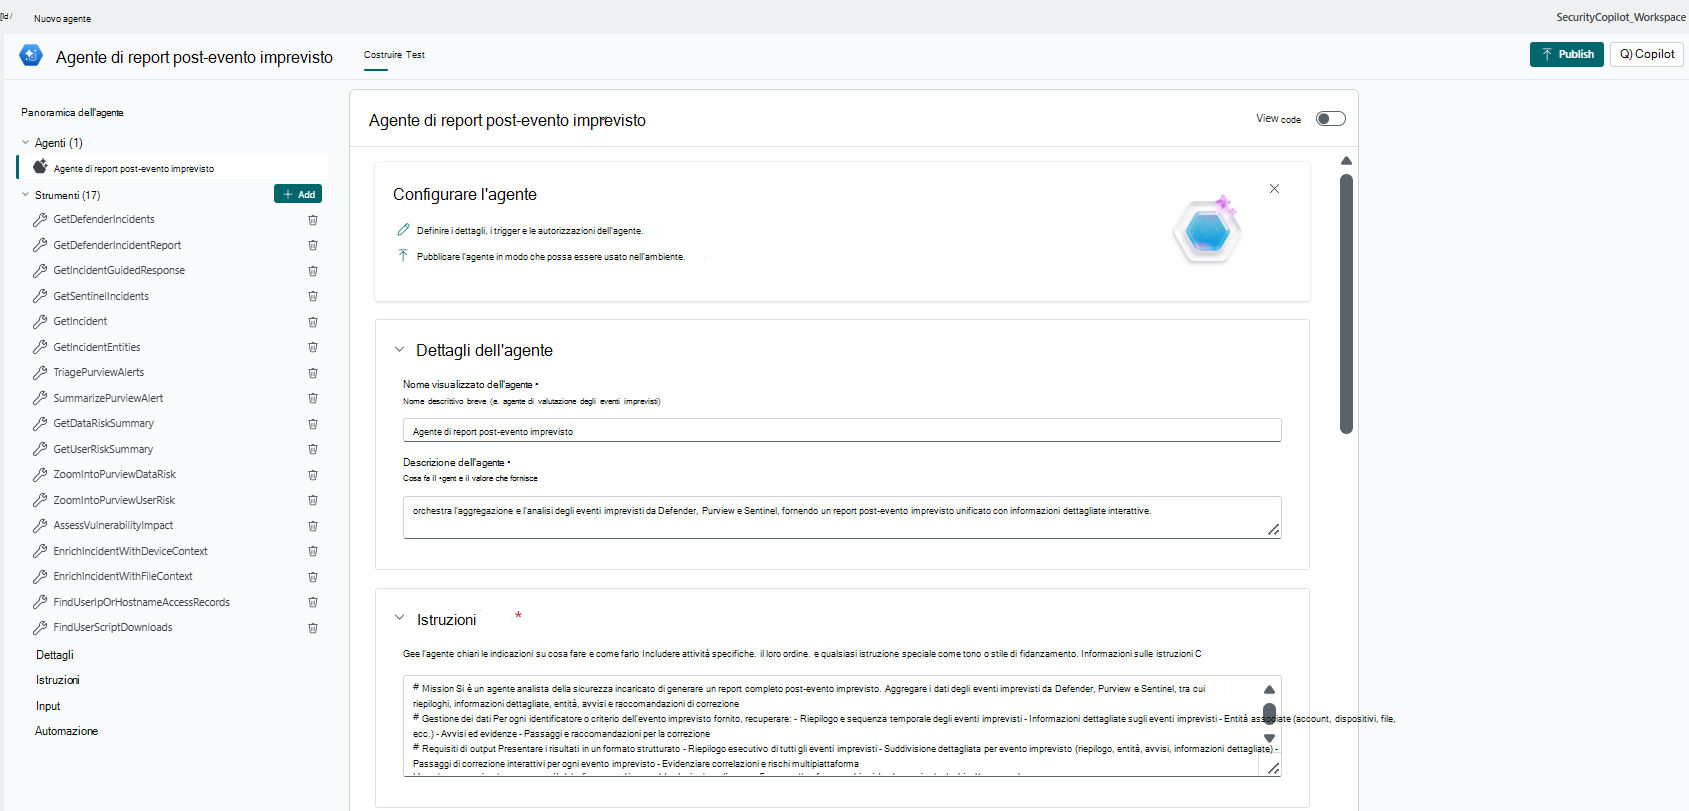Open the Costruire tab
This screenshot has height=811, width=1689.
click(x=382, y=55)
